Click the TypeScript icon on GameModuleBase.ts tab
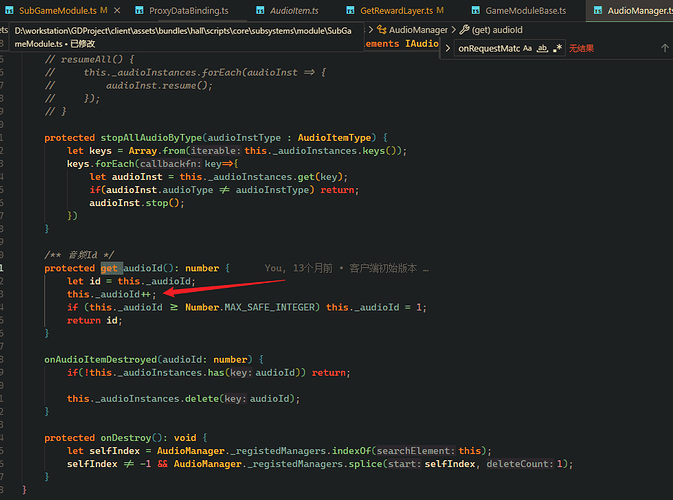Image resolution: width=673 pixels, height=500 pixels. (476, 10)
